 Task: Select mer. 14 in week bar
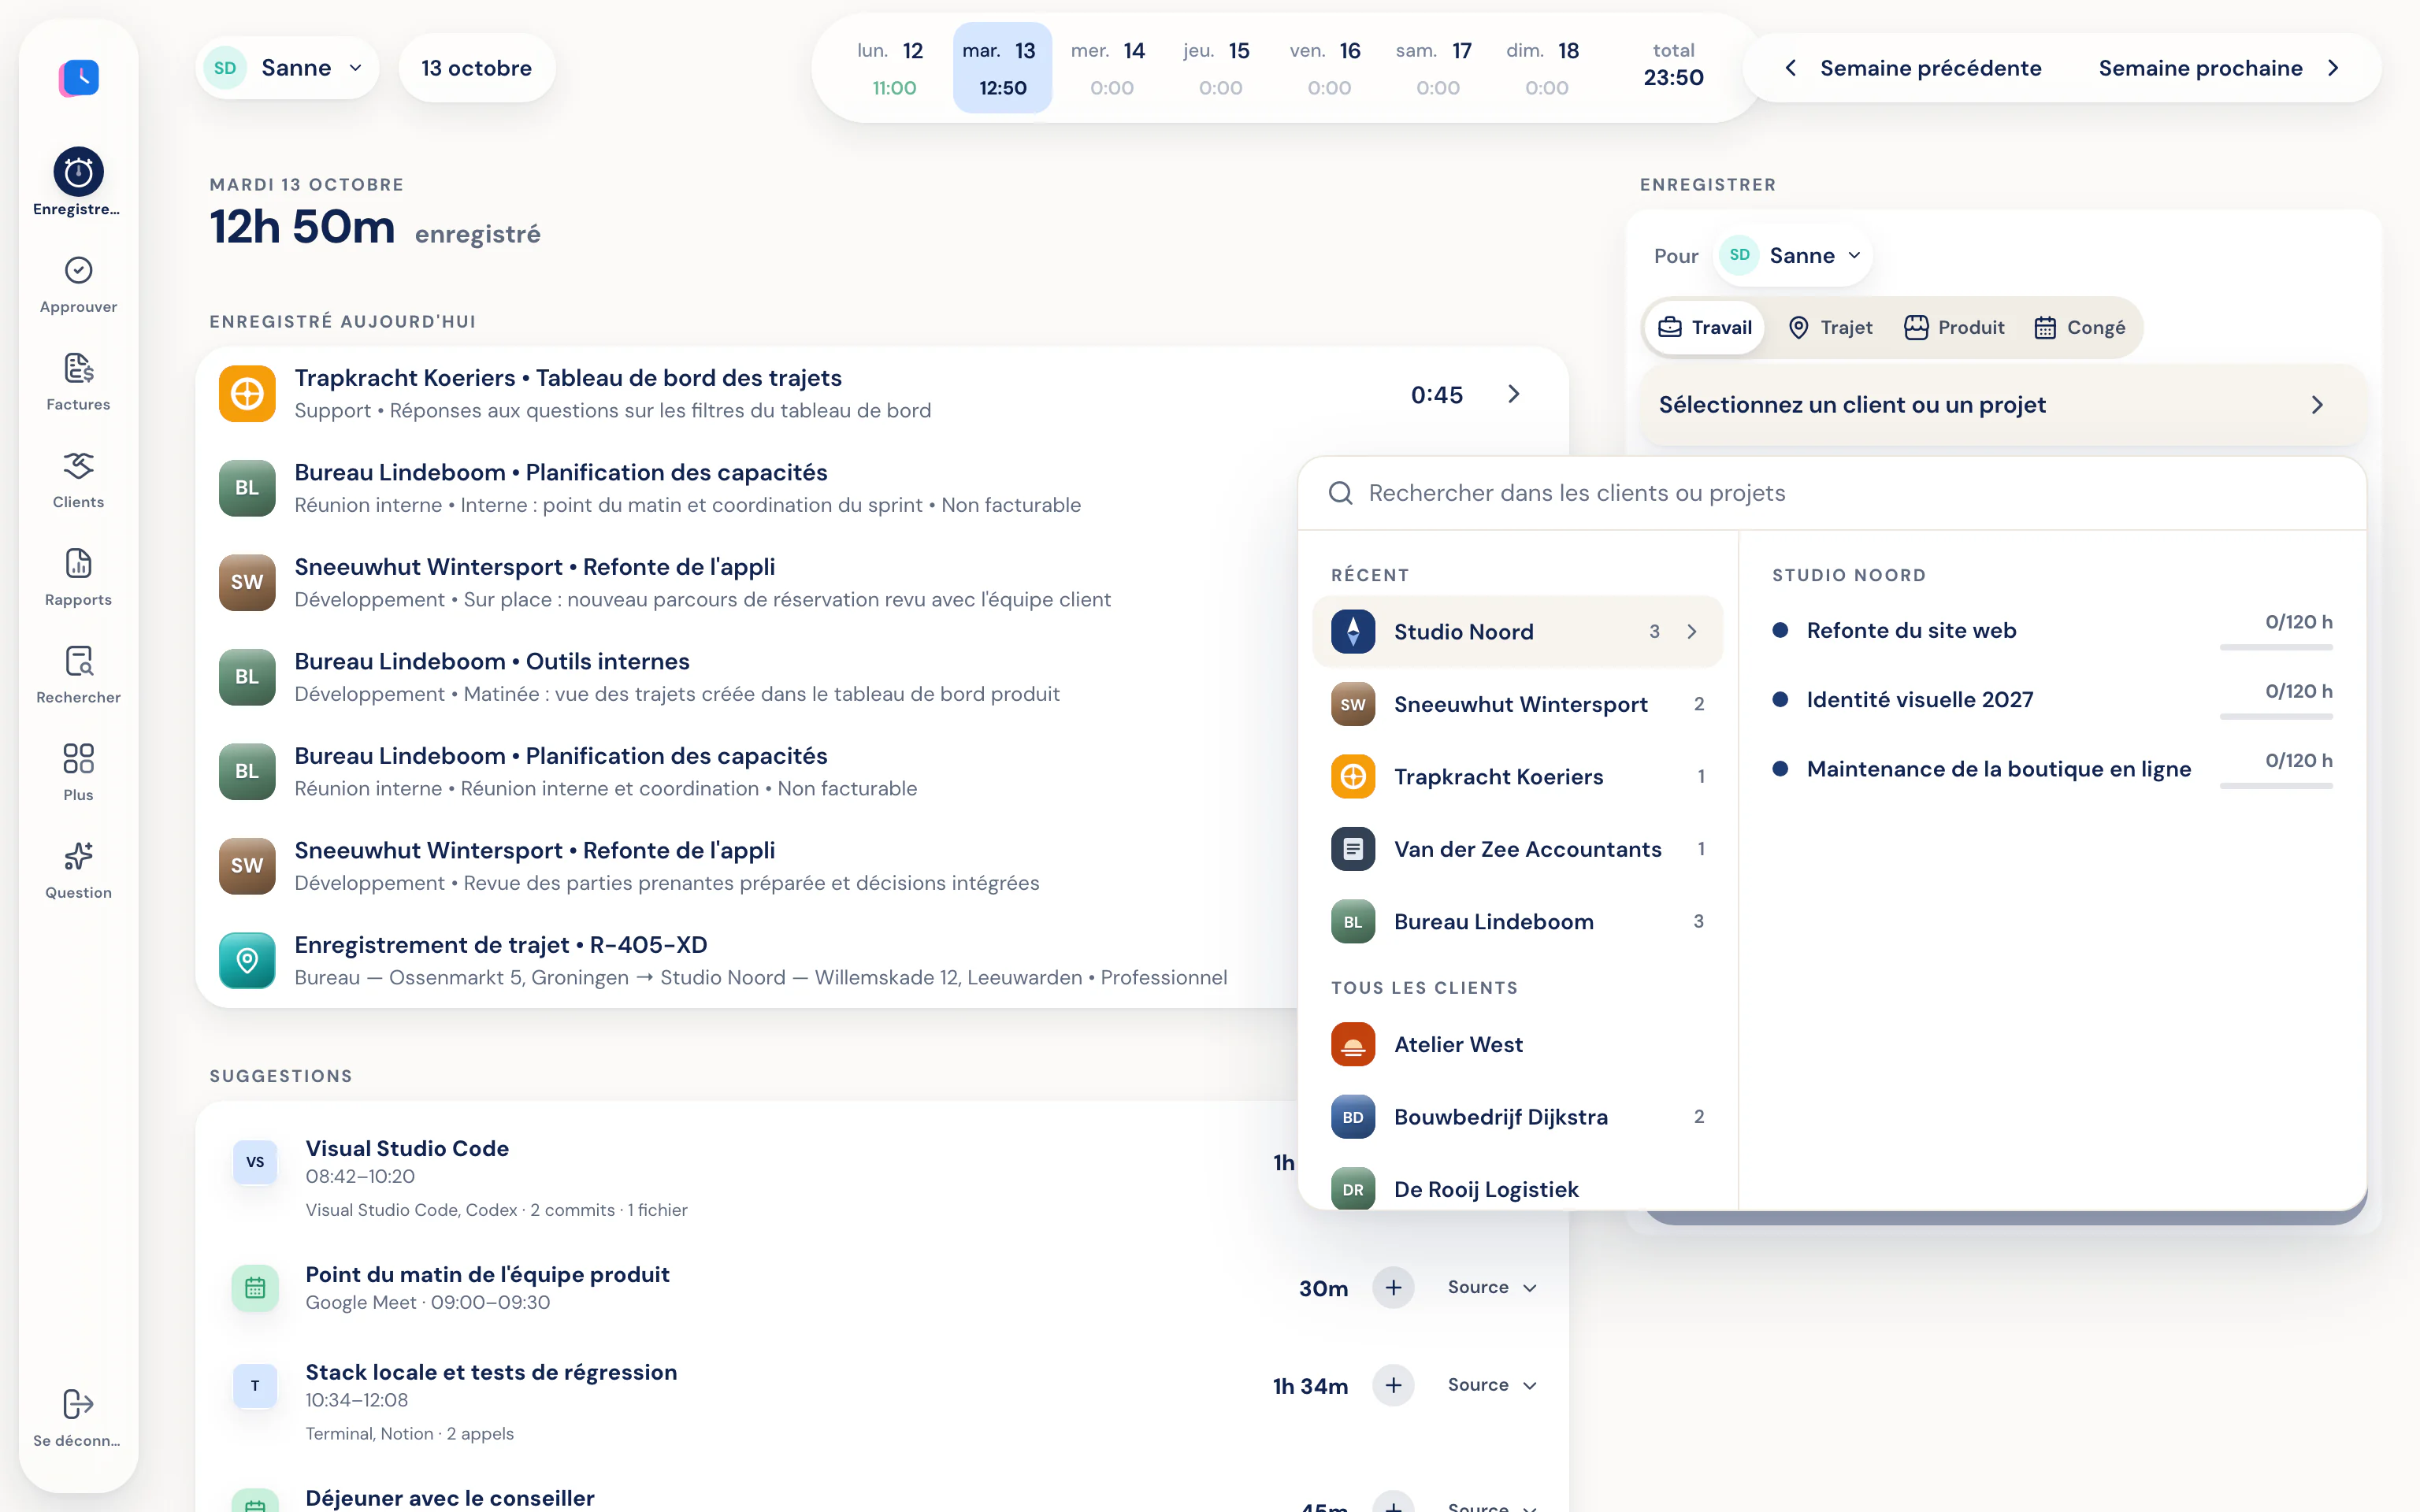pyautogui.click(x=1111, y=68)
